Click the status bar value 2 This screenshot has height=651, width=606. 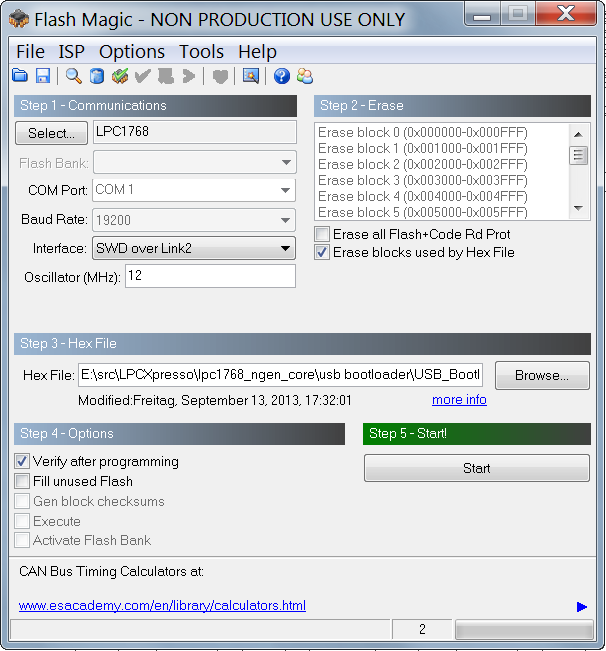422,629
